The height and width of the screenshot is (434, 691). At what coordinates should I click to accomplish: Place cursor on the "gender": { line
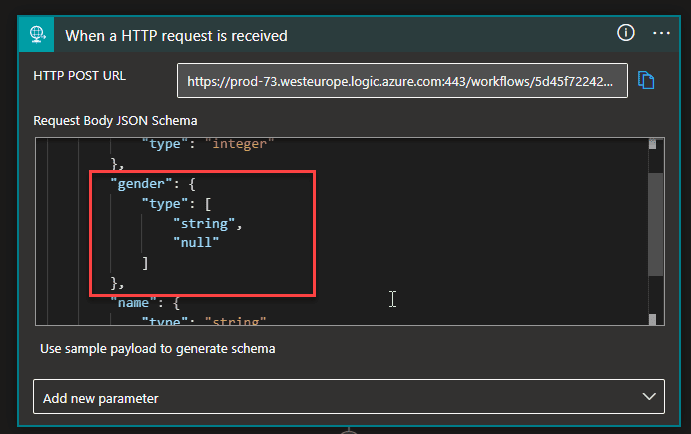tap(152, 183)
